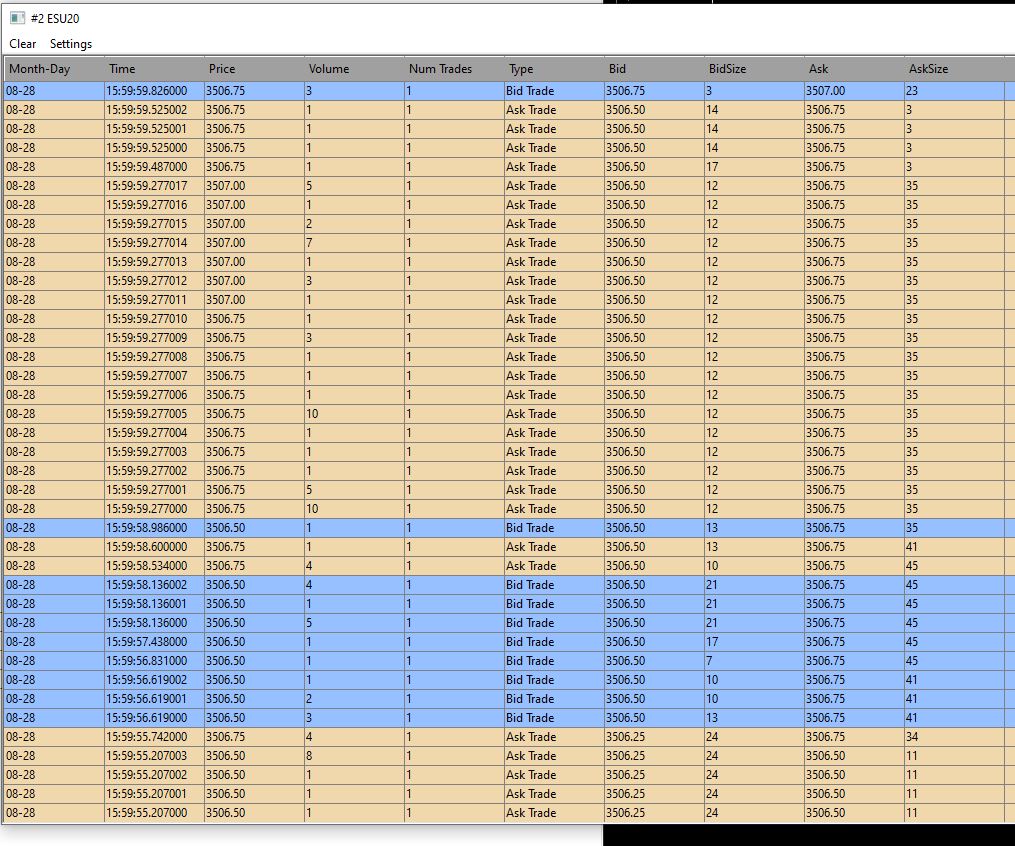Click the window icon beside #2 ESU20
This screenshot has height=846, width=1015.
pos(17,18)
